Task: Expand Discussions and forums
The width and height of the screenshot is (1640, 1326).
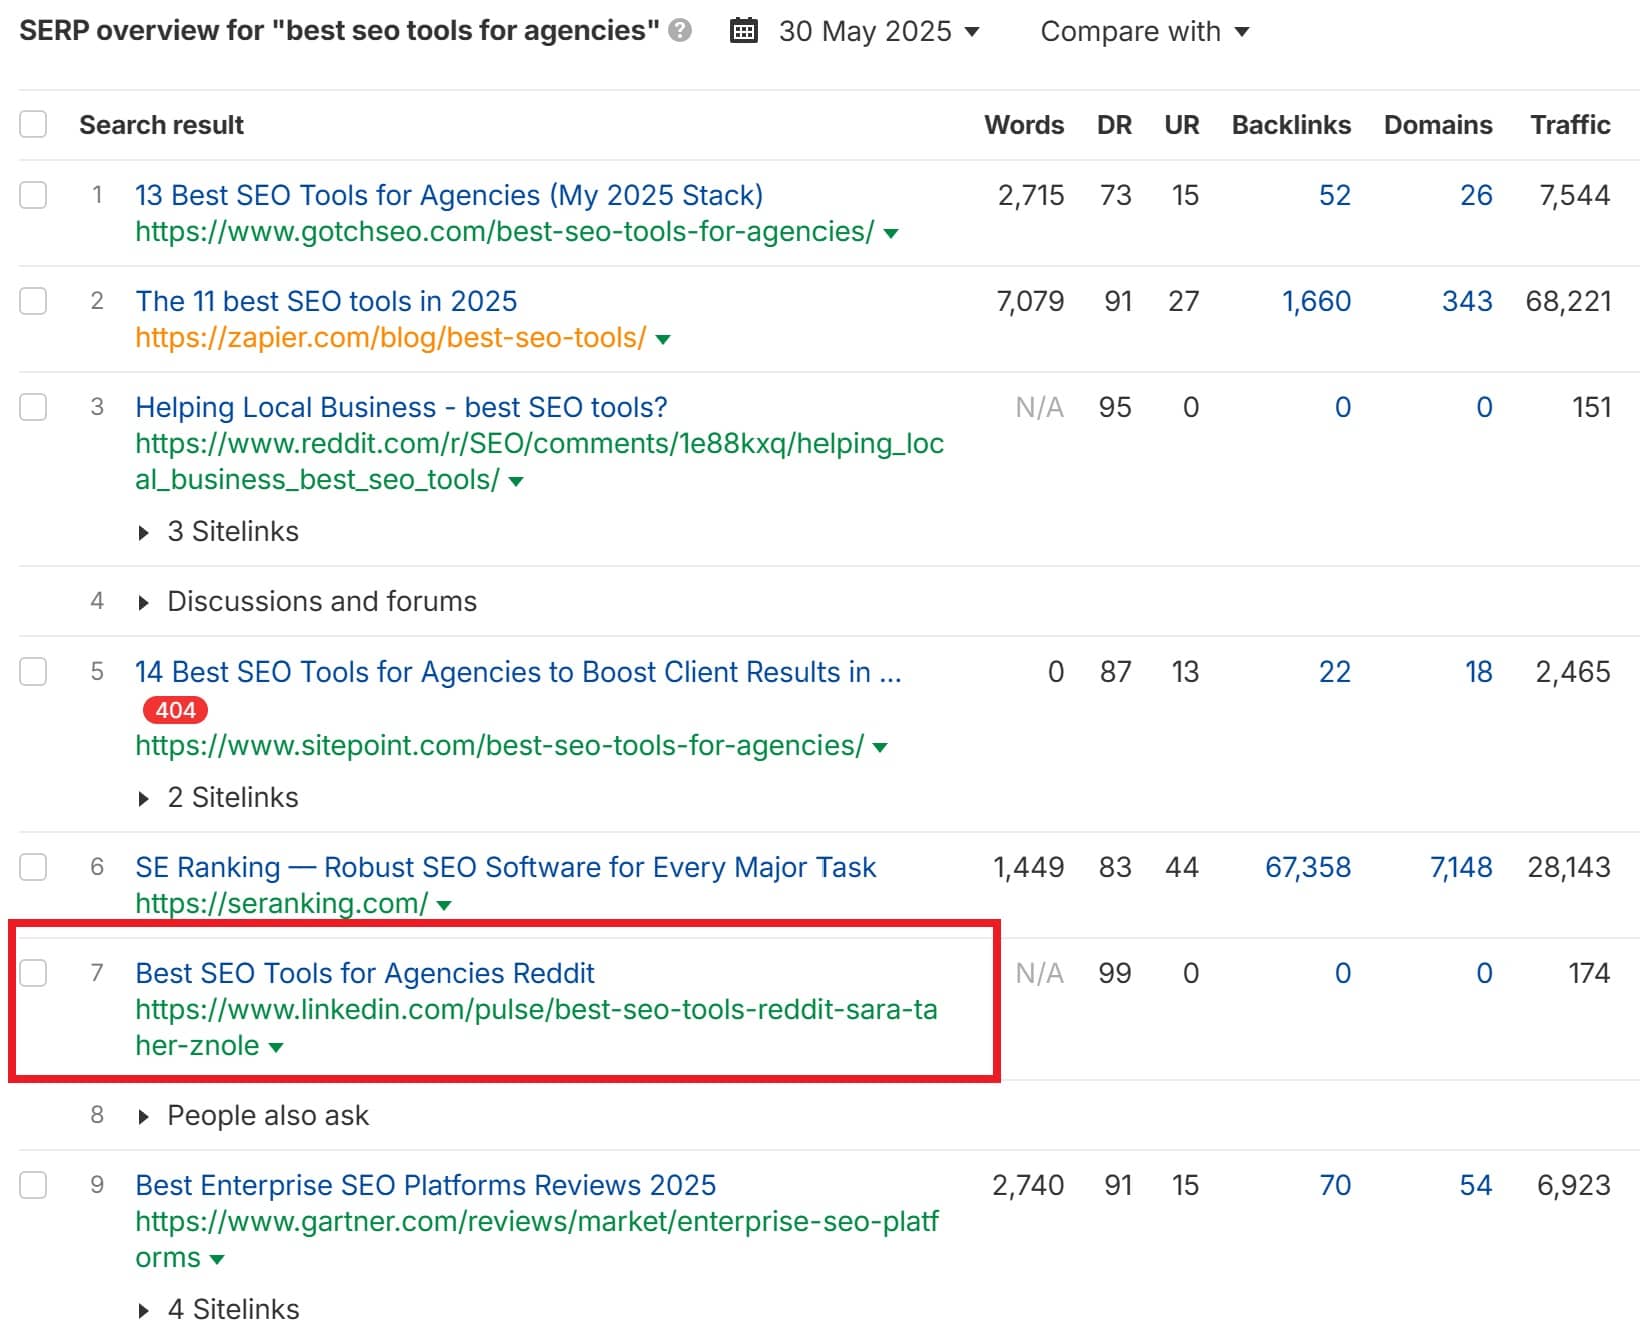Action: (x=307, y=601)
